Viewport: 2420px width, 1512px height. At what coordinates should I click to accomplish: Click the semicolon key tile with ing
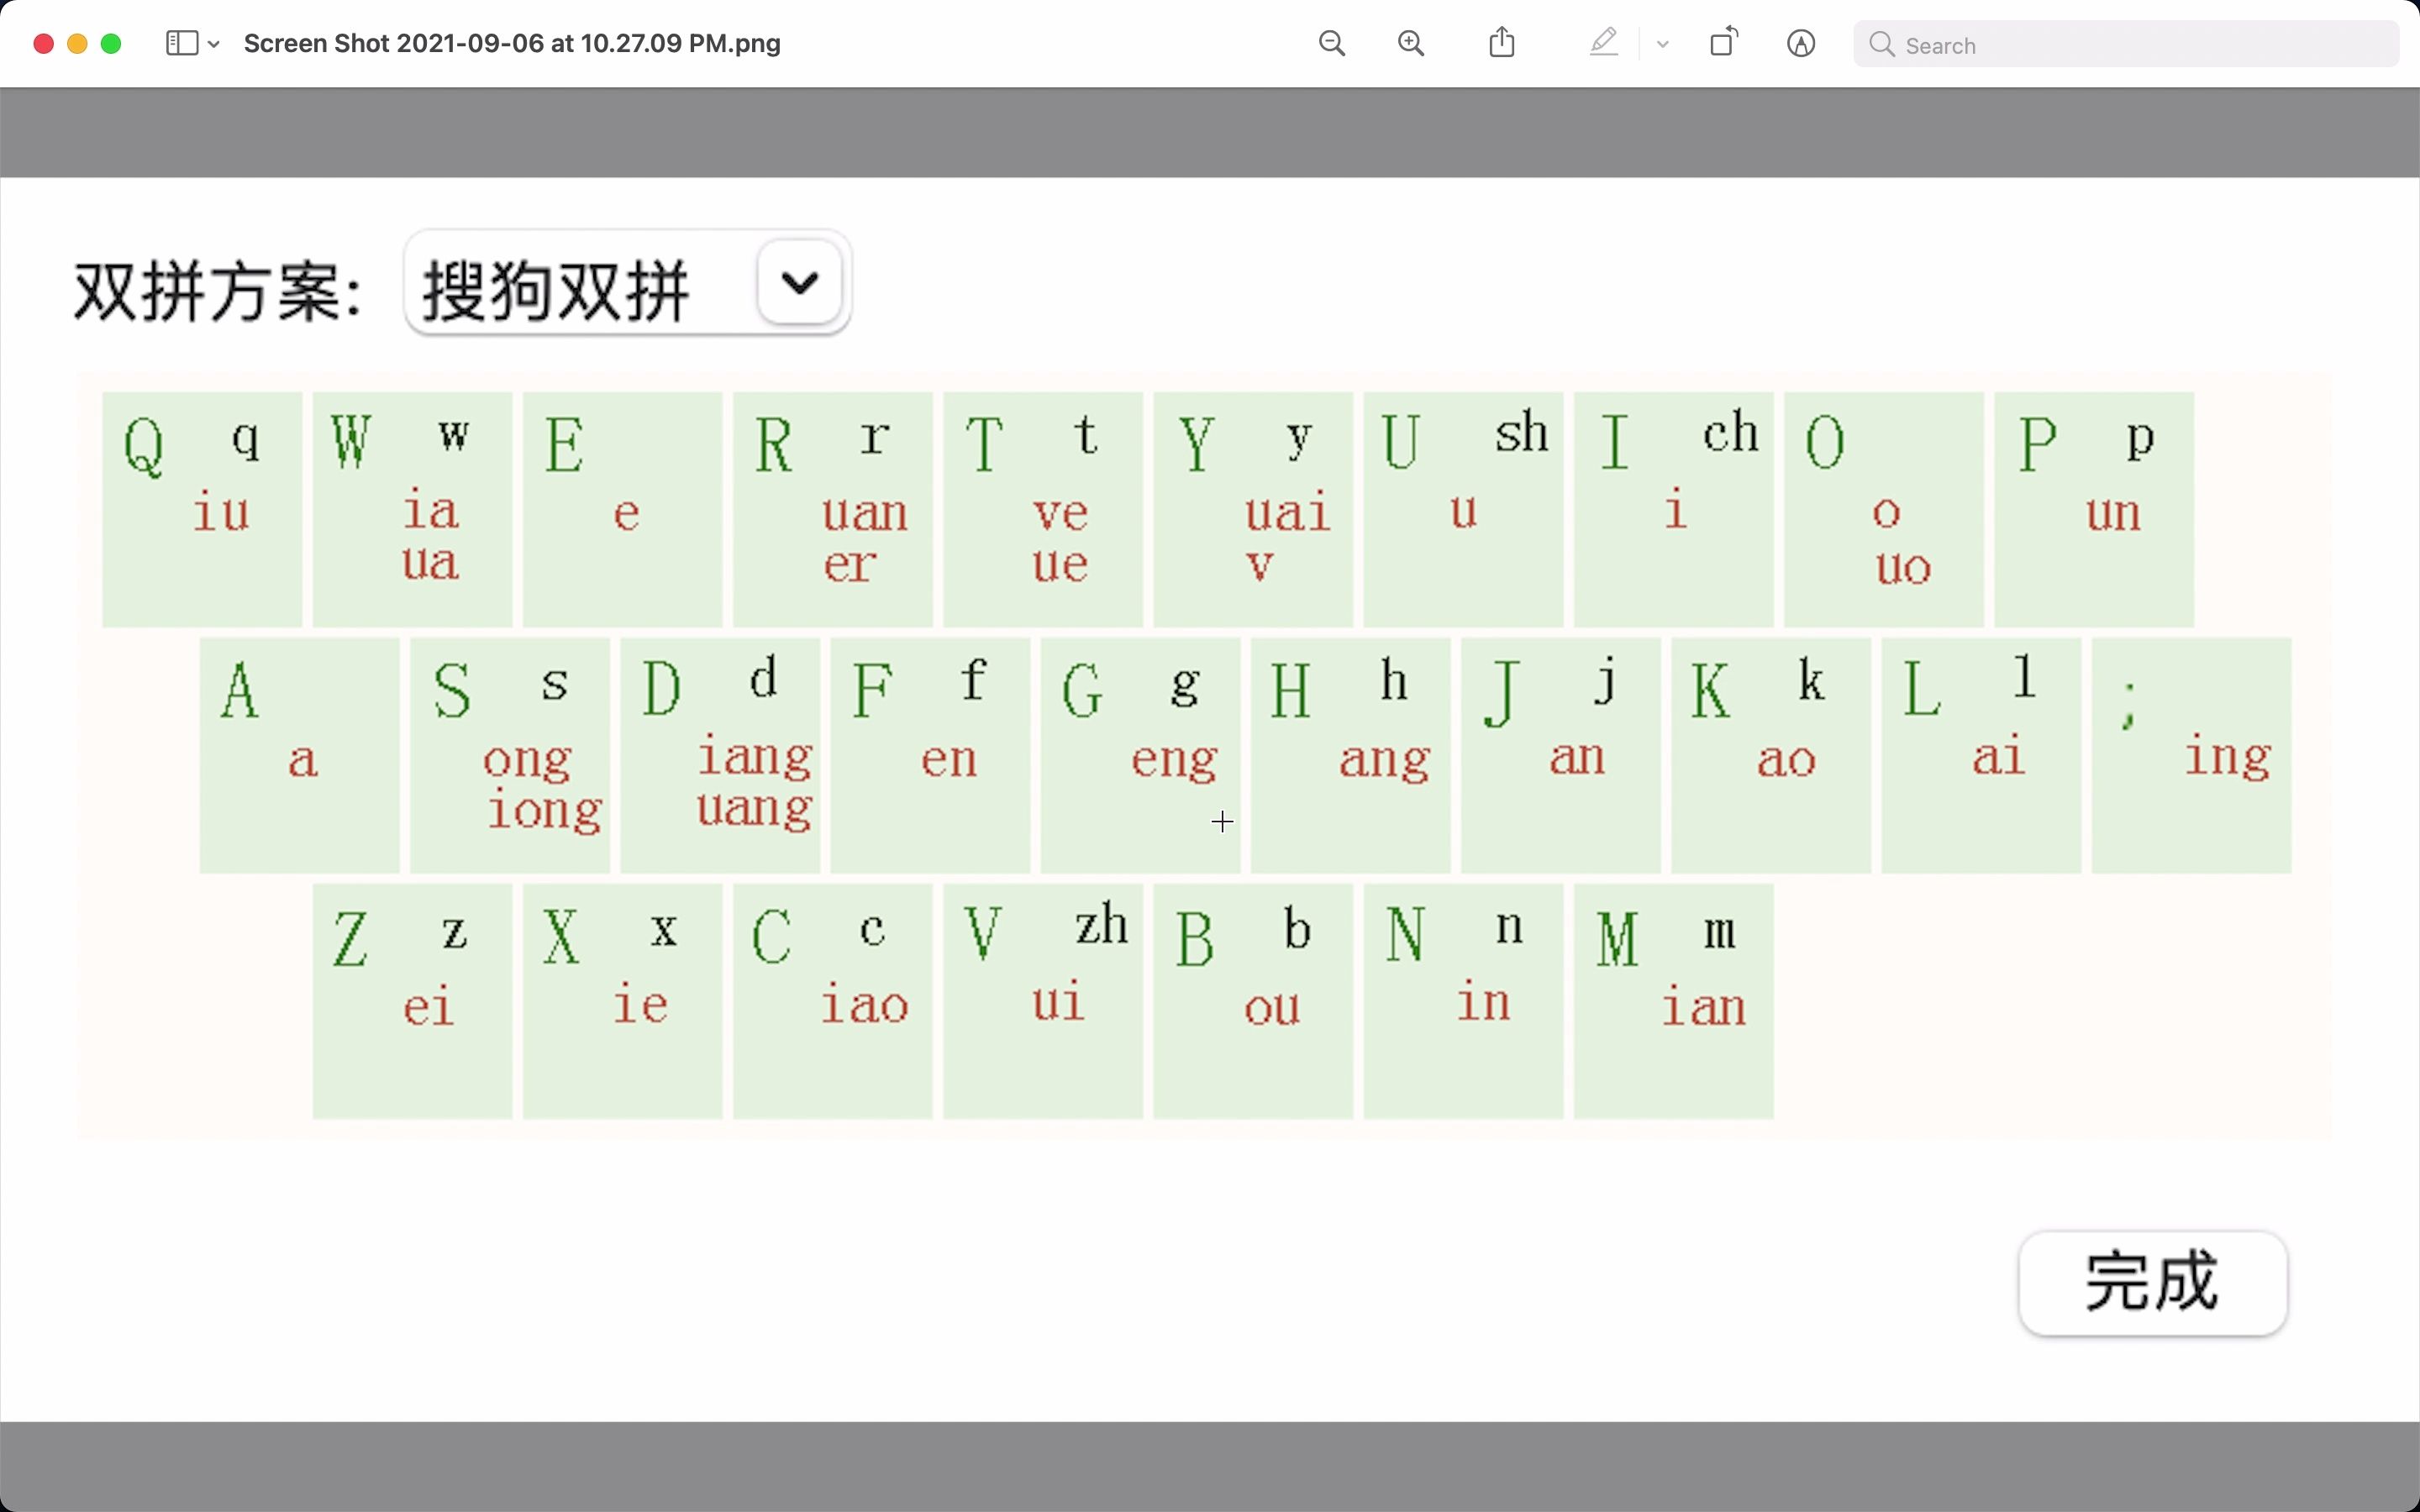coord(2192,756)
